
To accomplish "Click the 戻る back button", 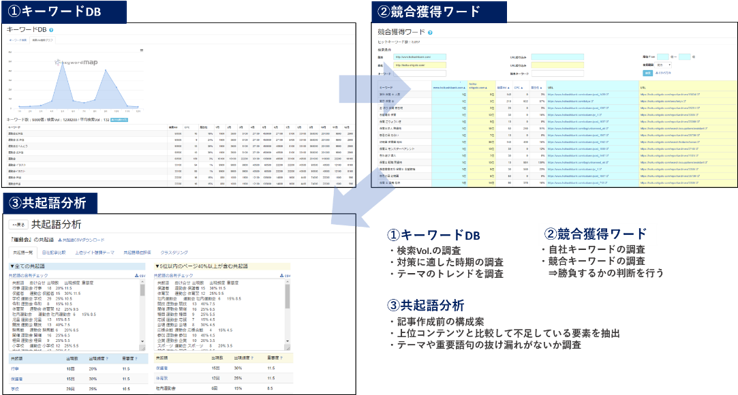I will (18, 225).
